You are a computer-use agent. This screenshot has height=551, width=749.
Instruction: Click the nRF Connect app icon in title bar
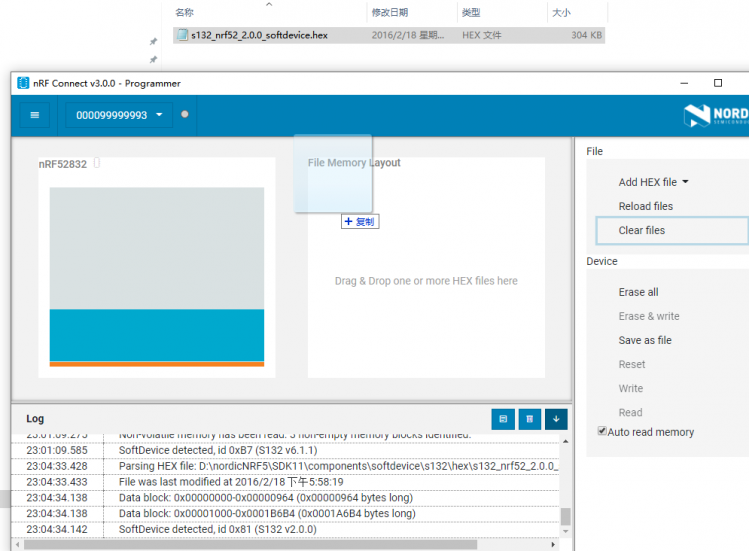point(23,83)
